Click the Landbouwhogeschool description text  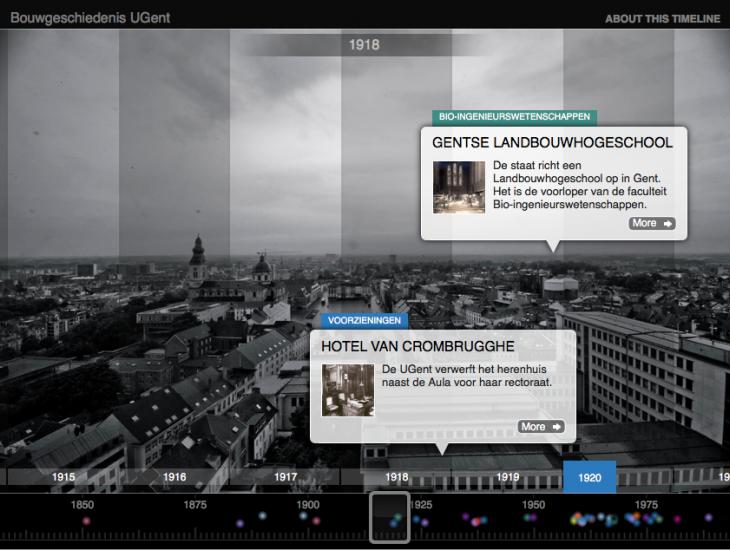580,185
